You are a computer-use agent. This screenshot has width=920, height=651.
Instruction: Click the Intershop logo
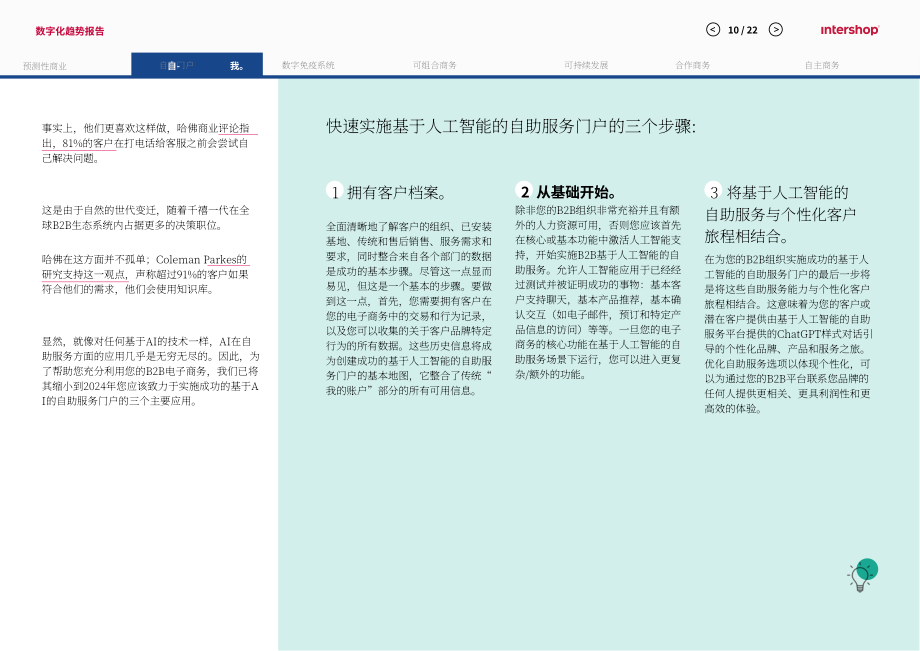pyautogui.click(x=850, y=30)
